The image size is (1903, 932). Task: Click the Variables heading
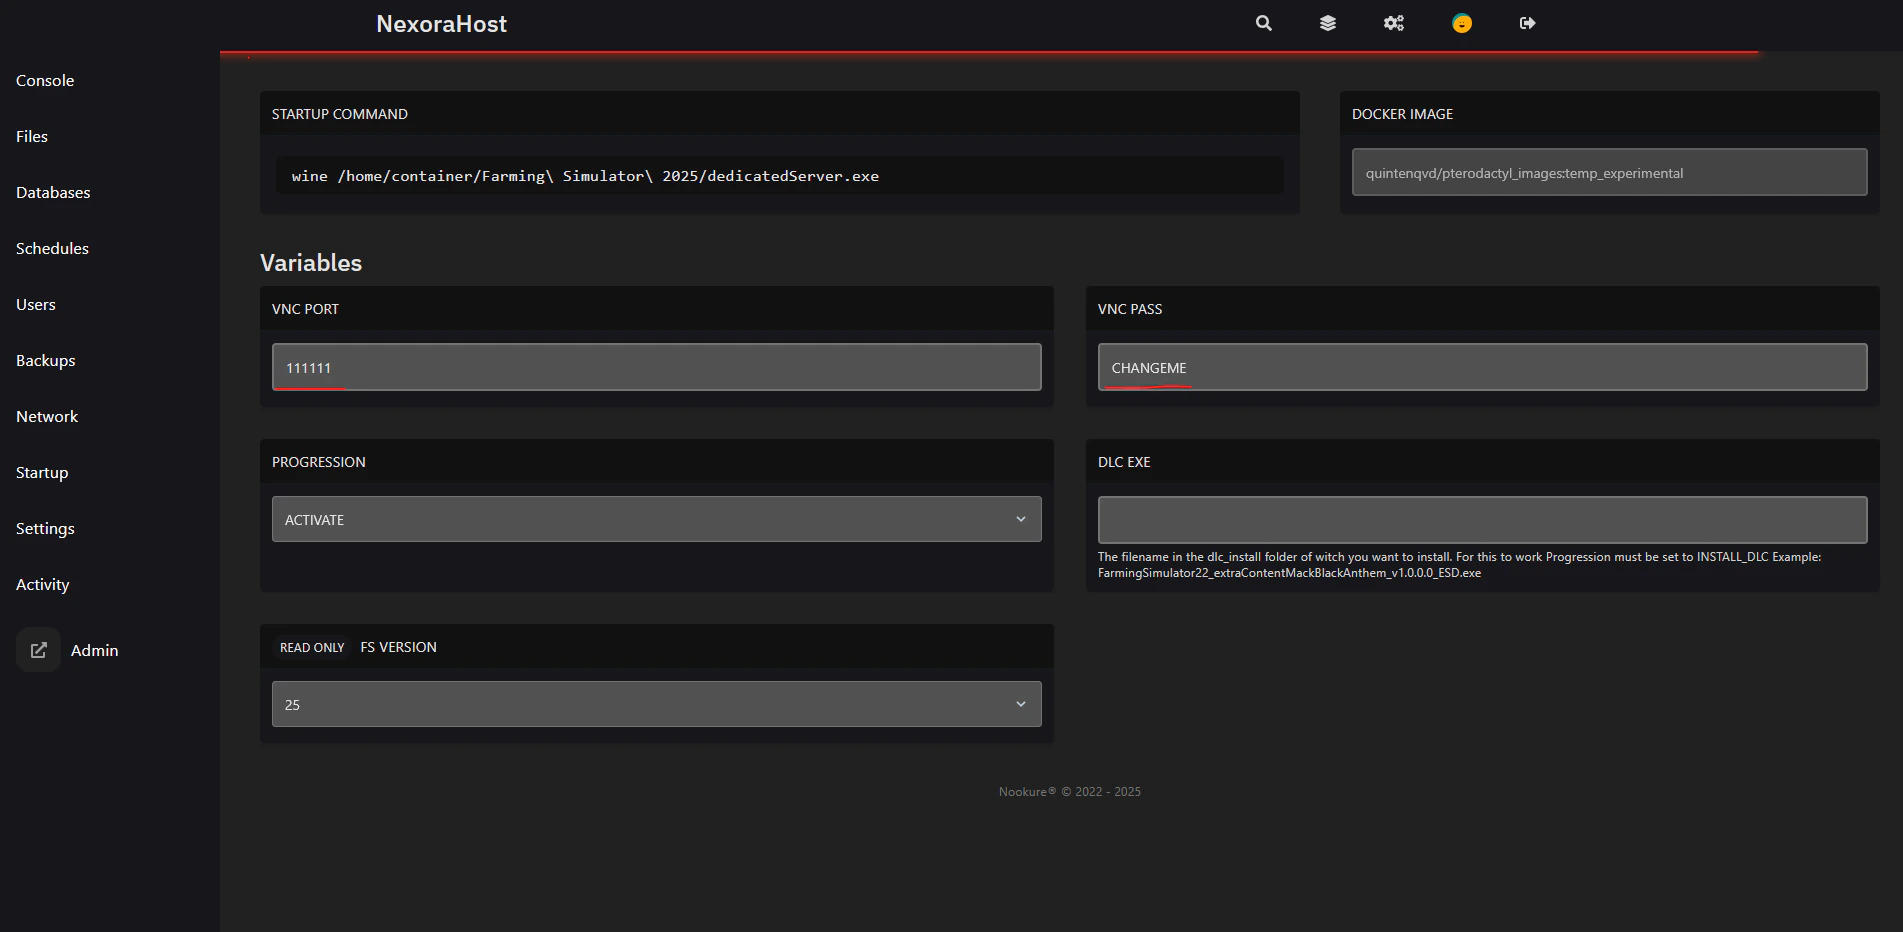311,263
